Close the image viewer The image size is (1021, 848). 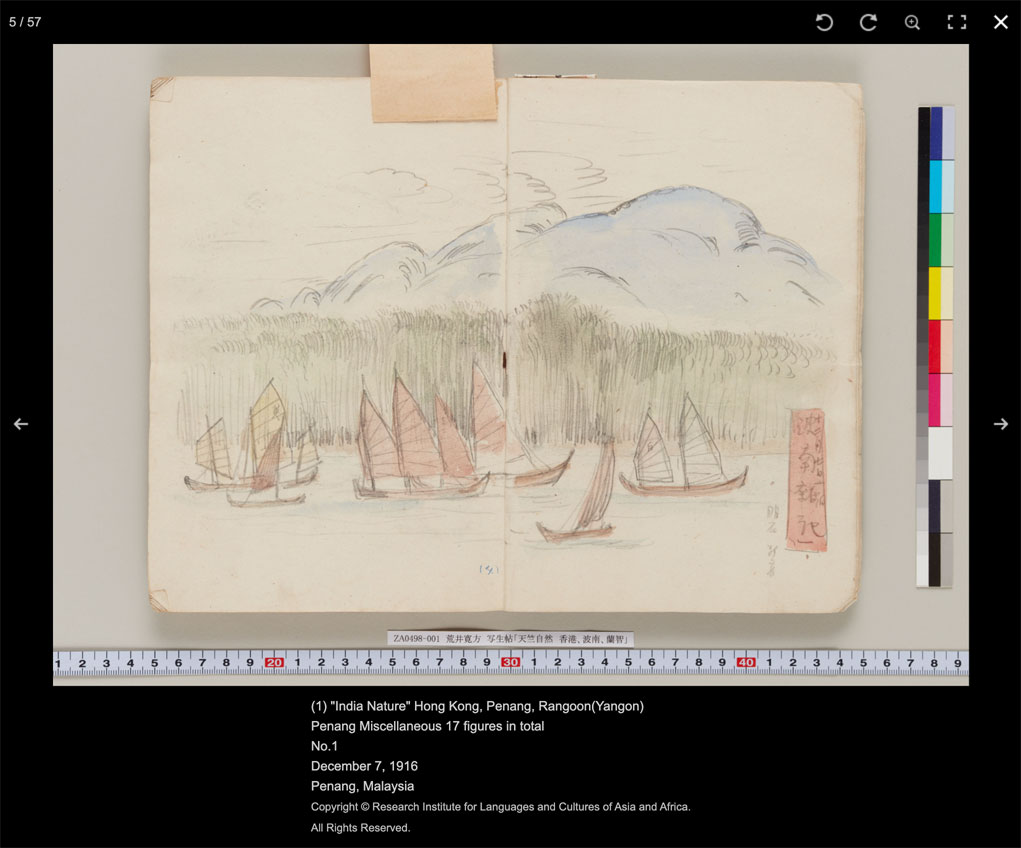(x=1001, y=22)
